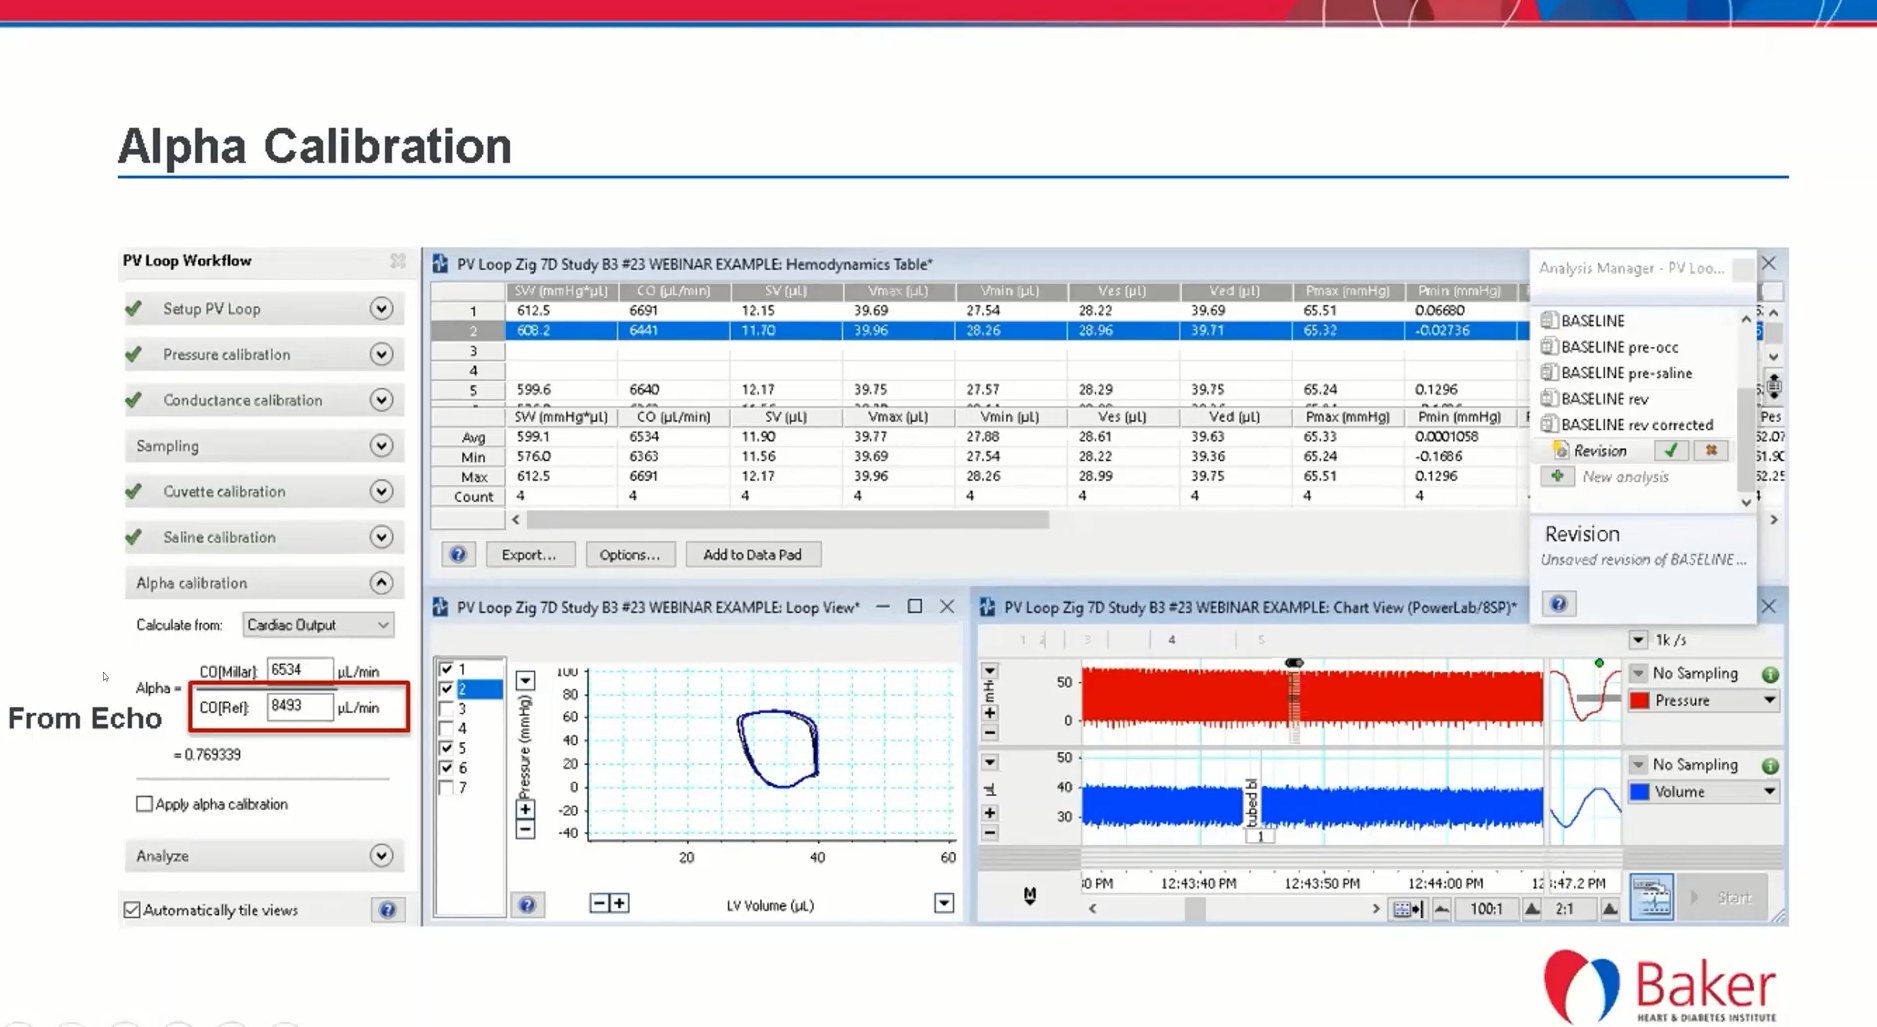This screenshot has width=1877, height=1027.
Task: Click the Export... button
Action: (x=529, y=555)
